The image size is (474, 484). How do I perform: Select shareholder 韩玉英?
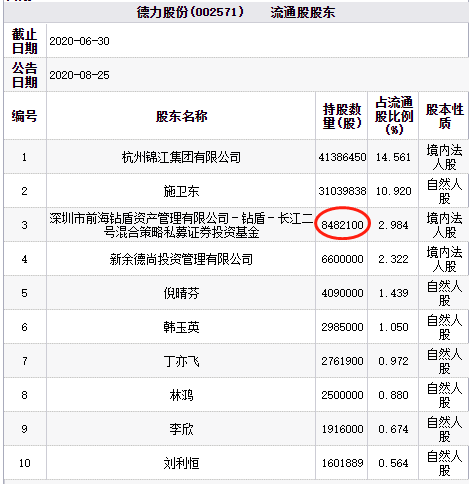(x=181, y=327)
